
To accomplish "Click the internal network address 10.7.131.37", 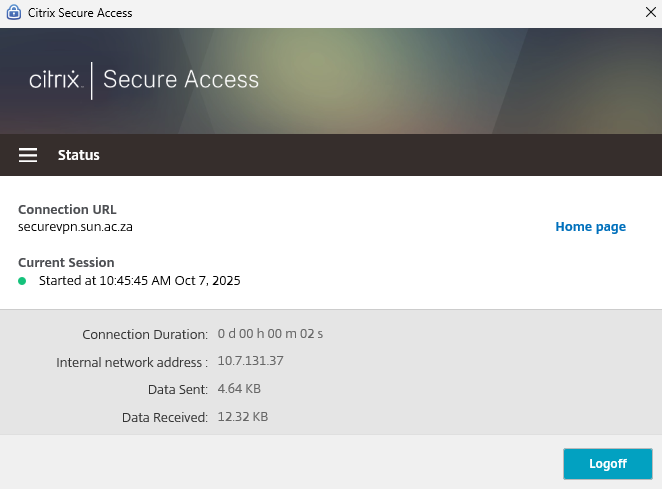I will 250,361.
